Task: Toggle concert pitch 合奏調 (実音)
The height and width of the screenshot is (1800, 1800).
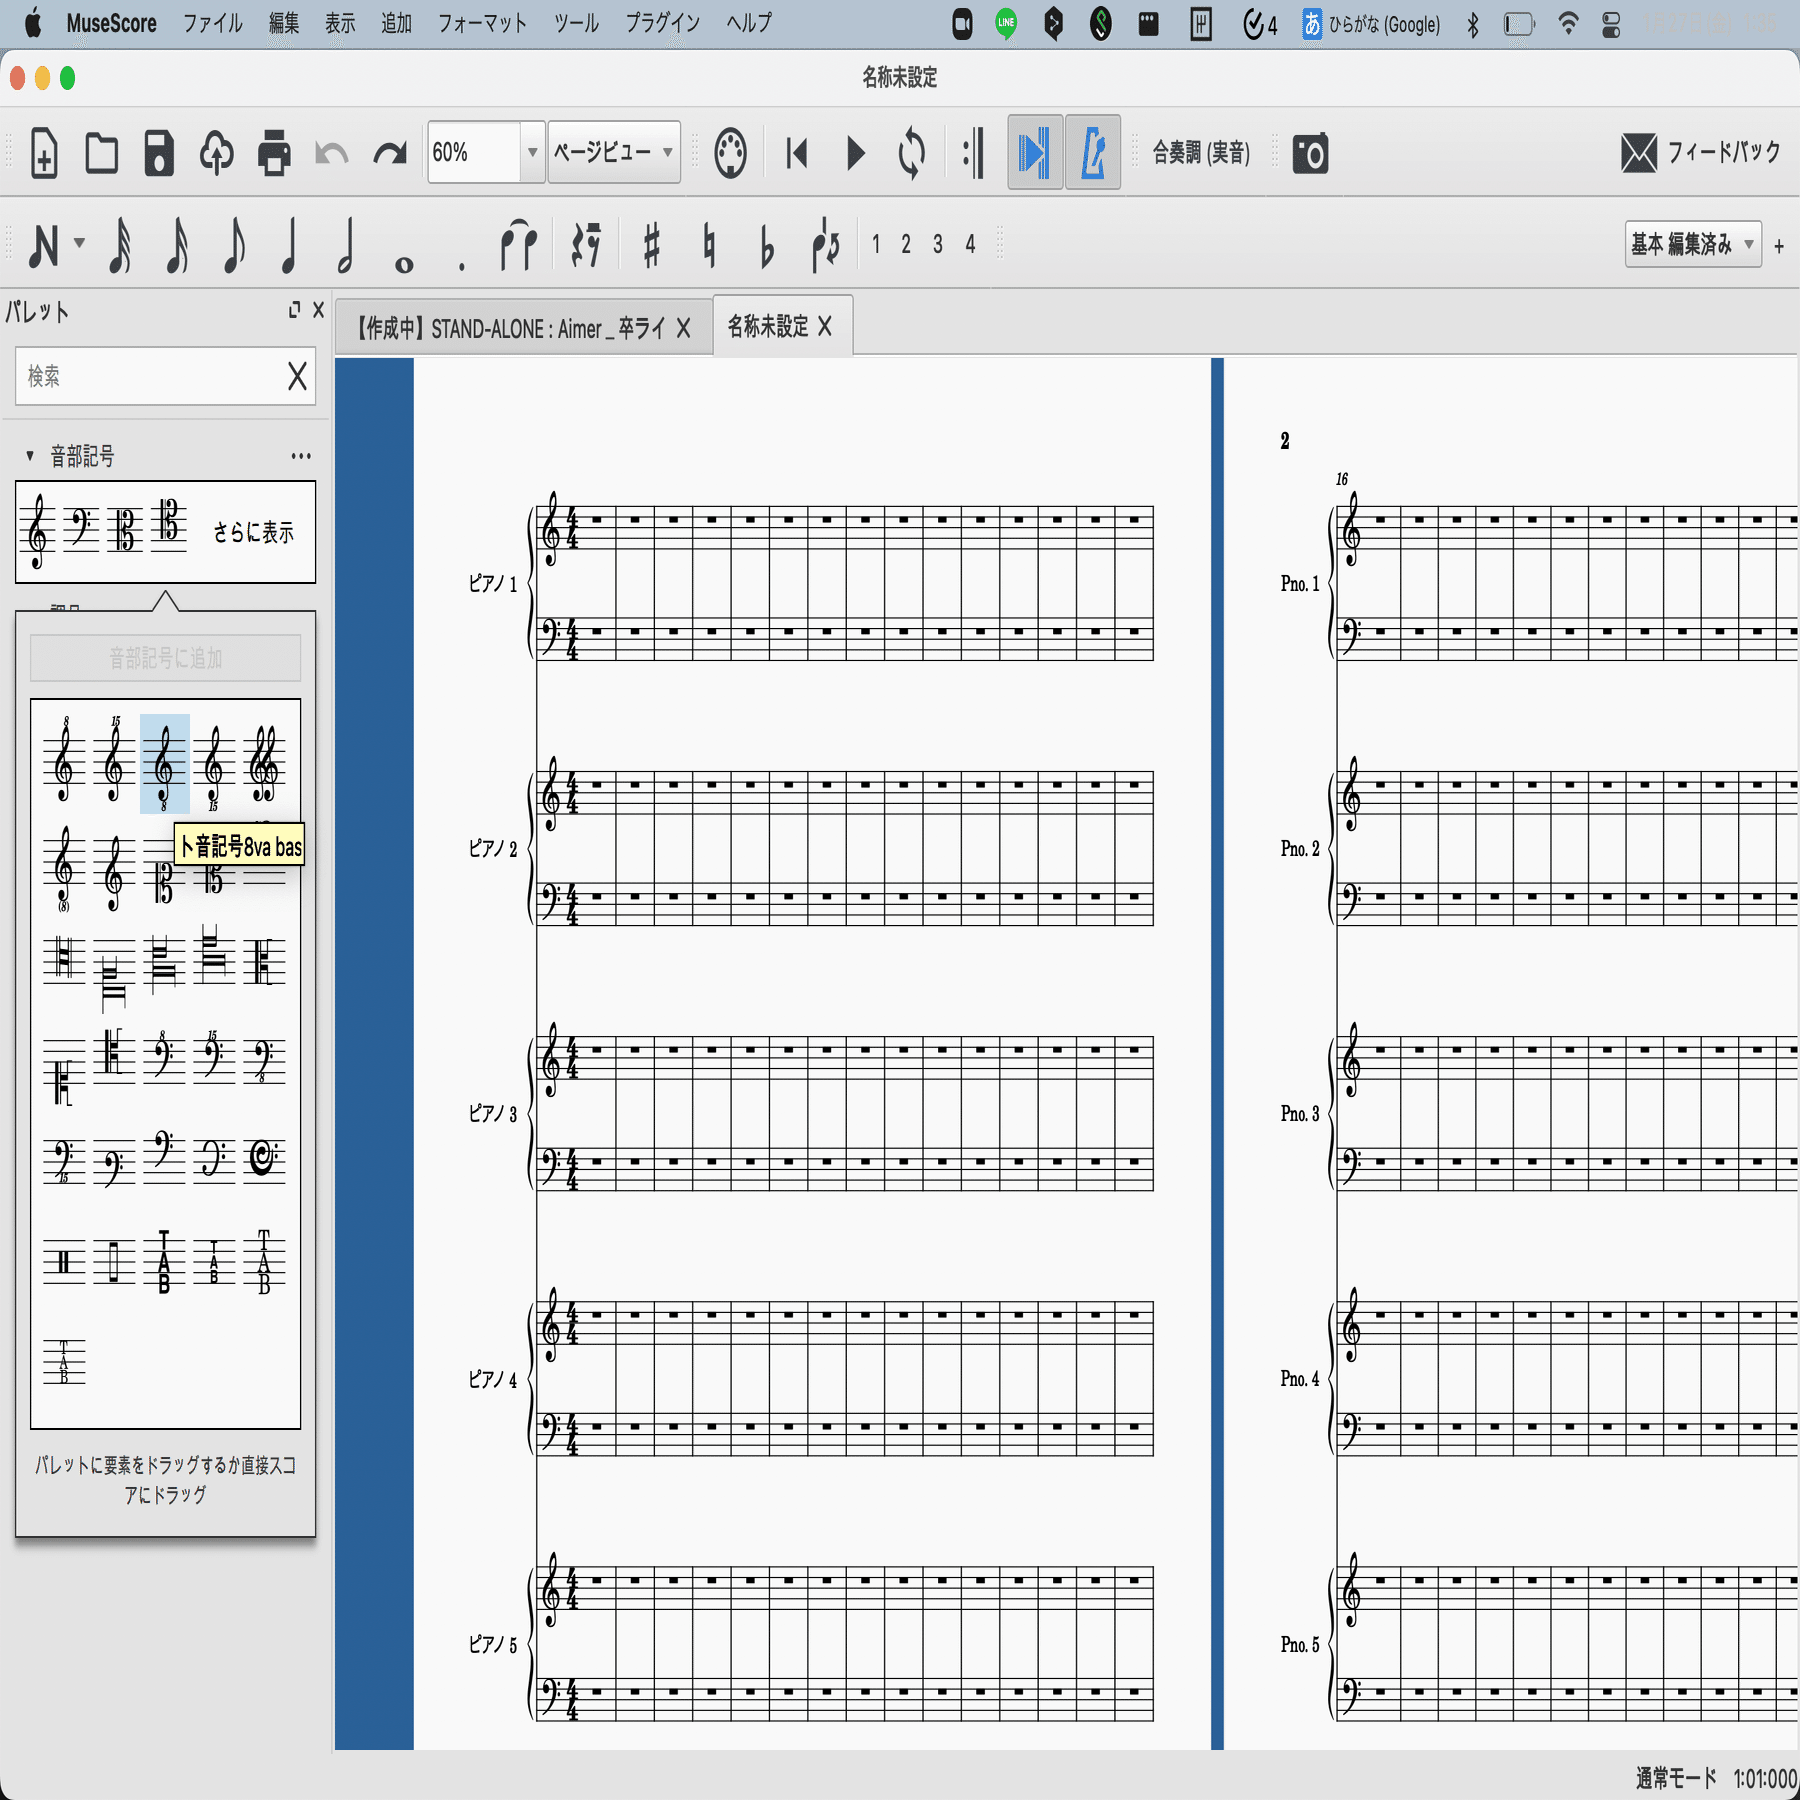Action: point(1201,153)
